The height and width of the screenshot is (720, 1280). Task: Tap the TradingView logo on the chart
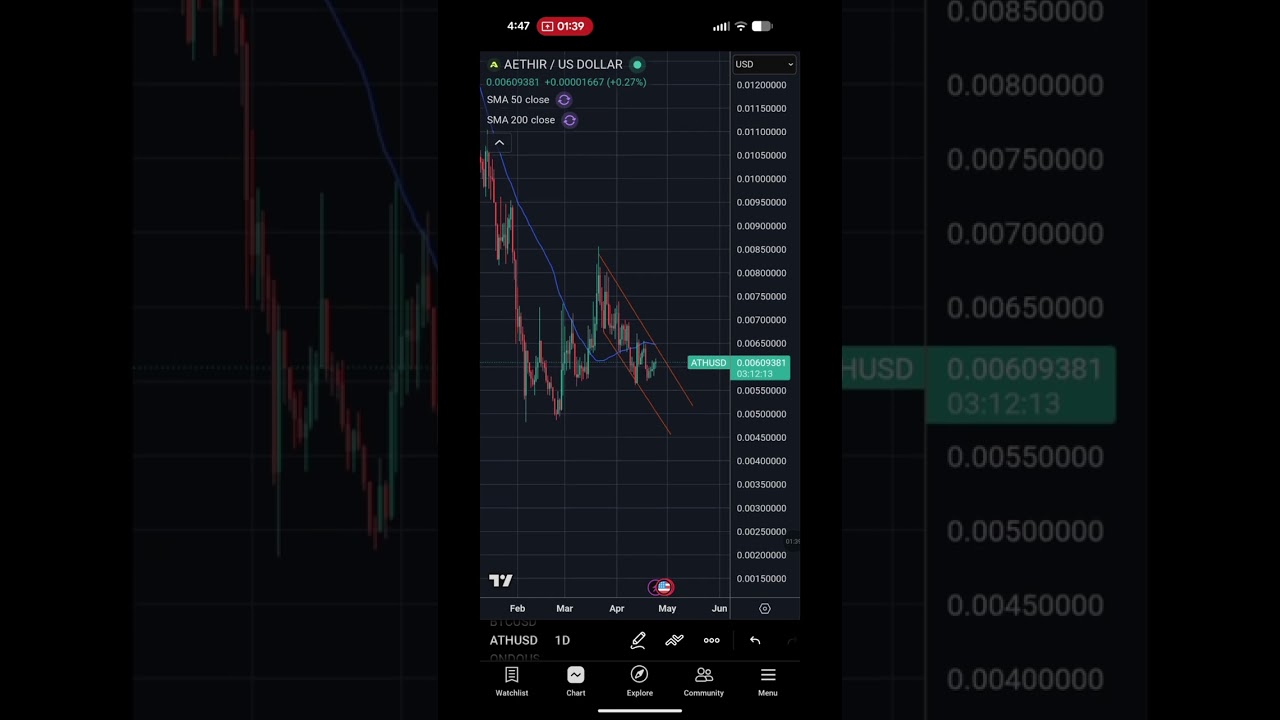pyautogui.click(x=501, y=580)
